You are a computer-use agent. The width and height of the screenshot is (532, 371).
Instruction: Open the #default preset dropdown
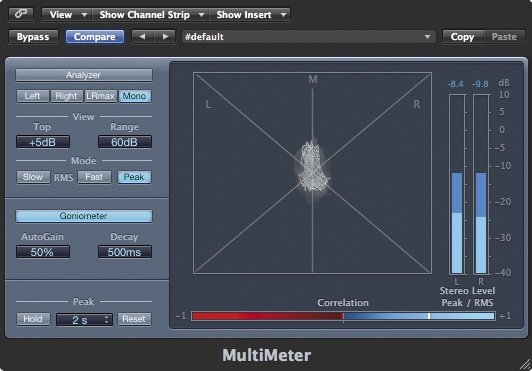click(308, 37)
